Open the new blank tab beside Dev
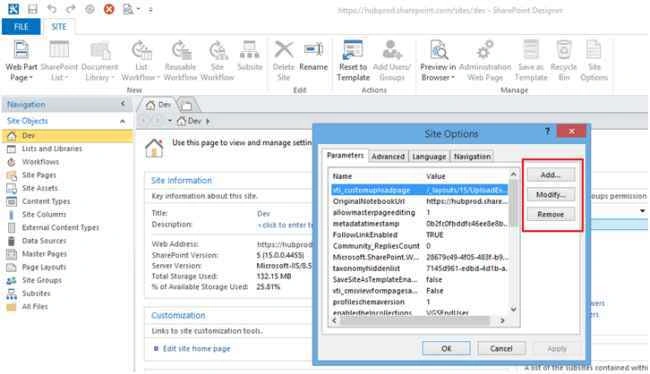The width and height of the screenshot is (650, 374). (x=188, y=106)
